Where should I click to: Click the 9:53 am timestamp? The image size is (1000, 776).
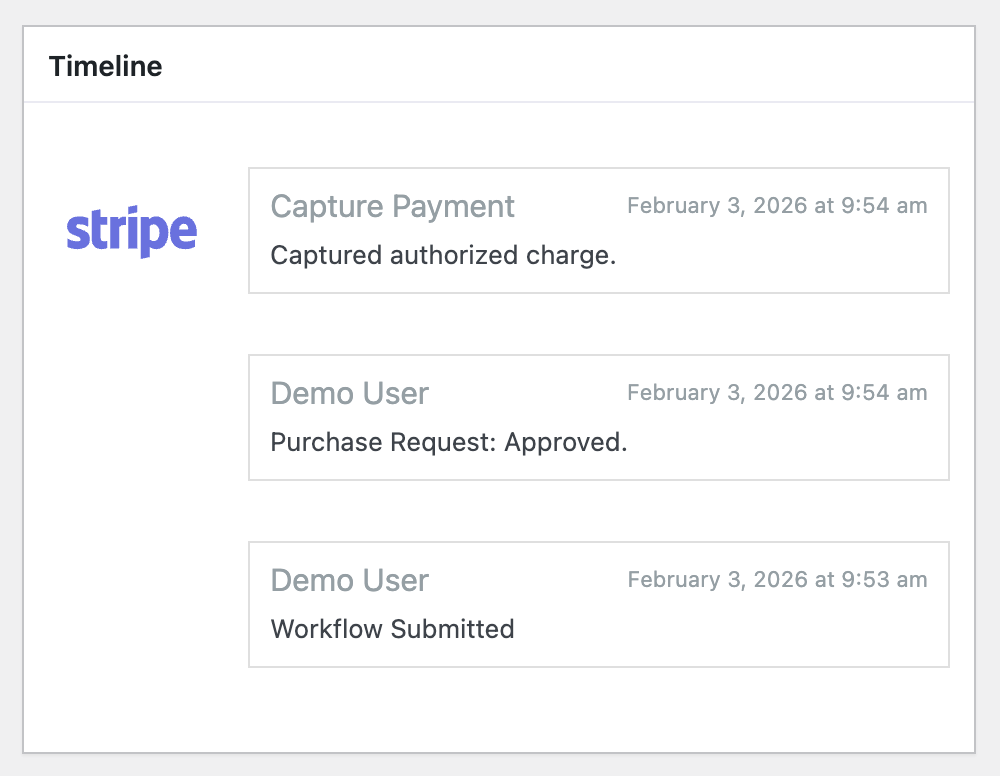click(777, 580)
